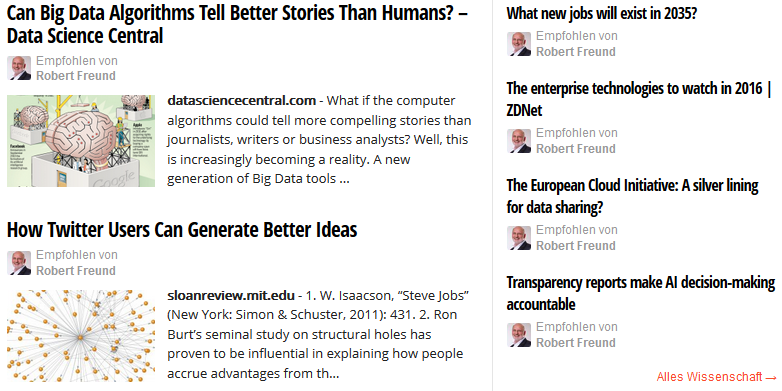Open the How Twitter Users Can Generate Better Ideas headline

(182, 230)
